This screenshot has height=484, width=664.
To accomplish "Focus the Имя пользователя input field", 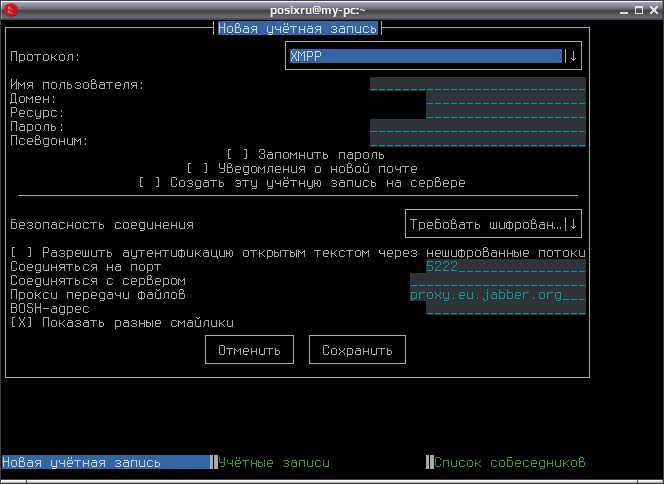I will [x=478, y=84].
